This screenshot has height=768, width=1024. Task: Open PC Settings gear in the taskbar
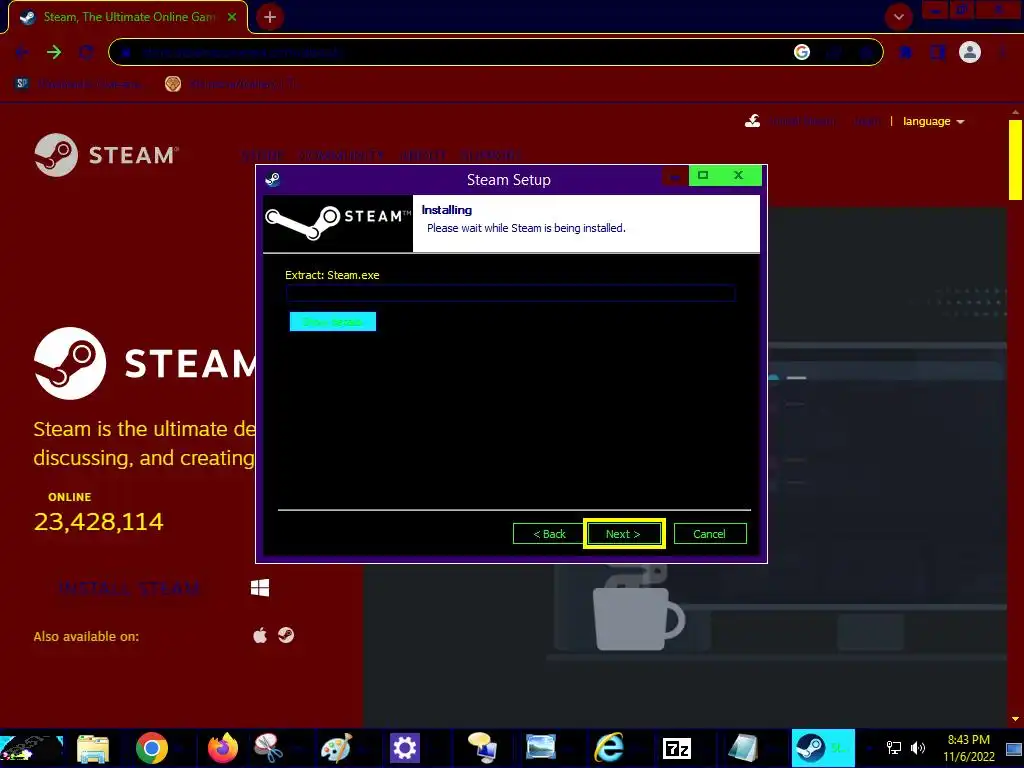click(404, 748)
